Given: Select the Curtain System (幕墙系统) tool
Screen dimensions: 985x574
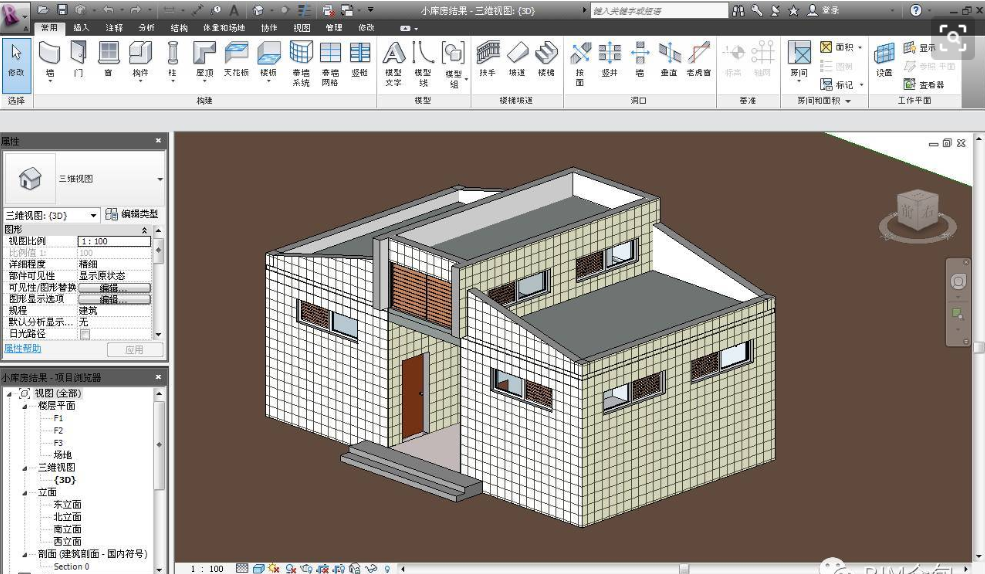Looking at the screenshot, I should coord(301,63).
